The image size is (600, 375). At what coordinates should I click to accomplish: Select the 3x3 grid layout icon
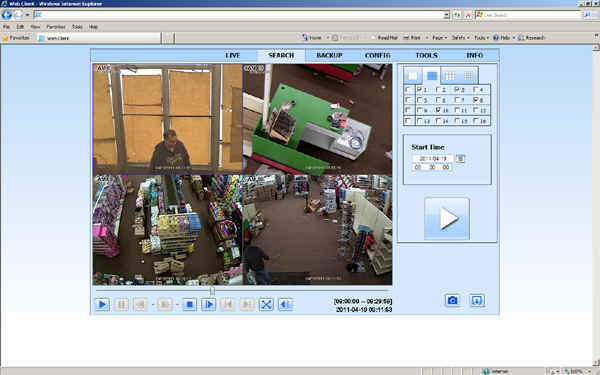[450, 76]
